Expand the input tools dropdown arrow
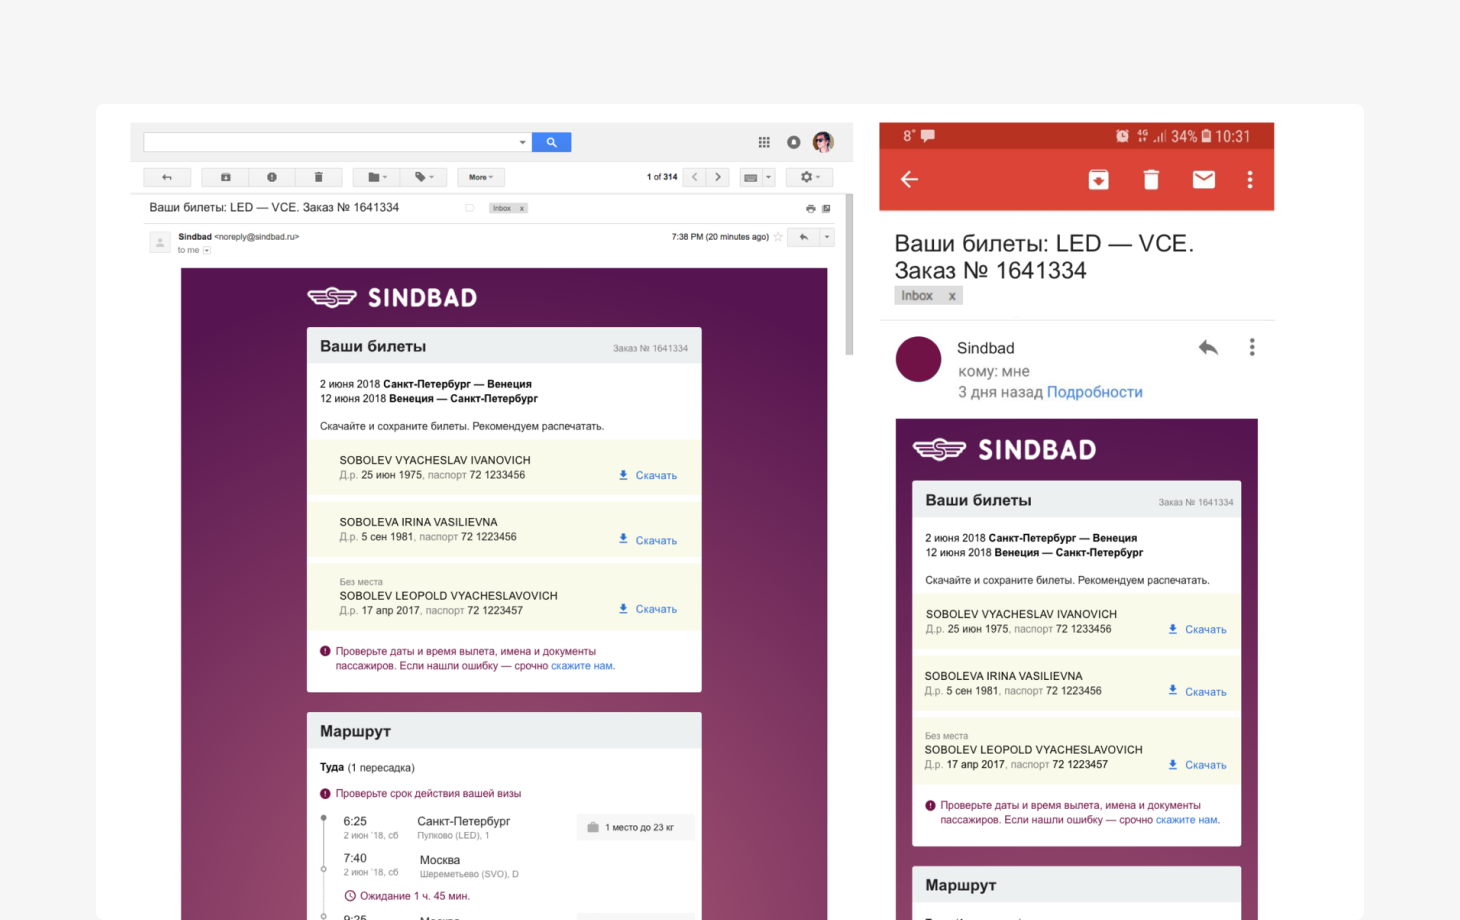The height and width of the screenshot is (920, 1460). pyautogui.click(x=769, y=177)
